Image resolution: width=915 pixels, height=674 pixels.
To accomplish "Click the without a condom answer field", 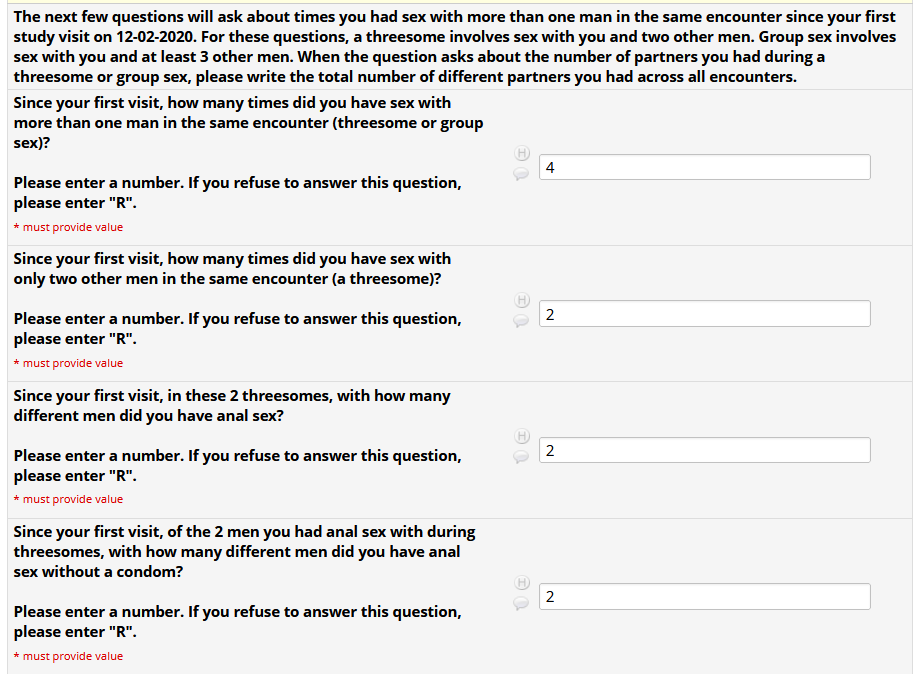I will pyautogui.click(x=704, y=597).
